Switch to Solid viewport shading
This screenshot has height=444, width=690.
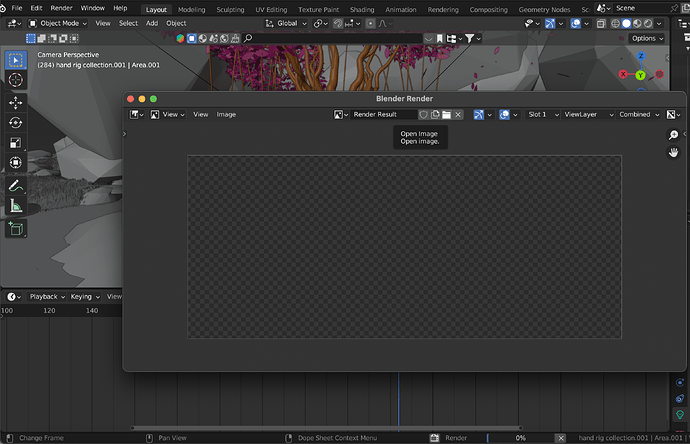click(x=626, y=23)
